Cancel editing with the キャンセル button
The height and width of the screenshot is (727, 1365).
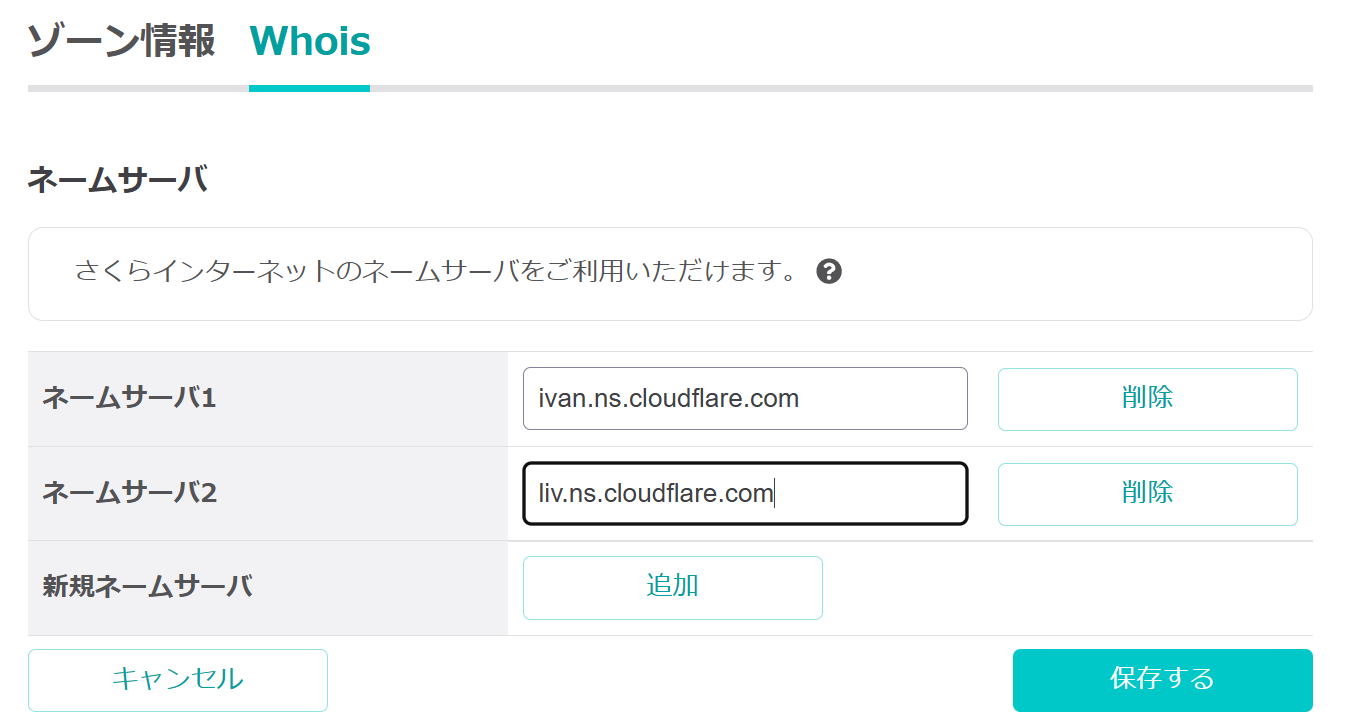tap(177, 679)
